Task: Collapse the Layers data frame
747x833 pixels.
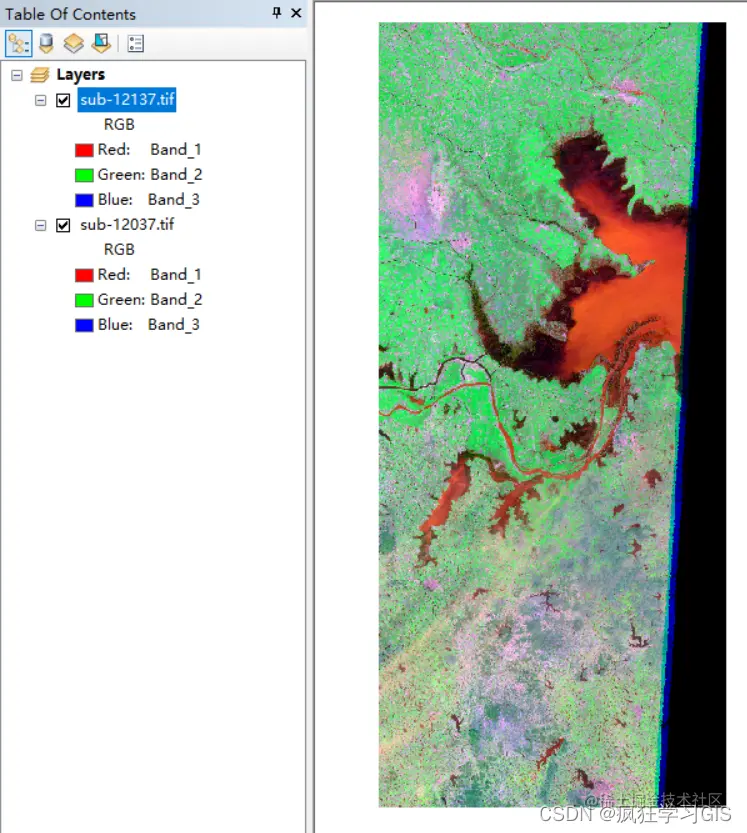Action: pyautogui.click(x=17, y=75)
